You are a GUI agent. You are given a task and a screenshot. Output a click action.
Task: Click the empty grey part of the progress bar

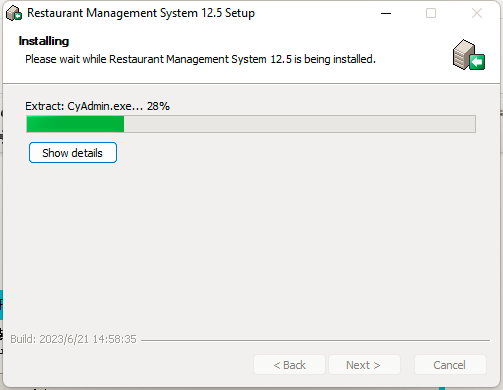tap(299, 124)
